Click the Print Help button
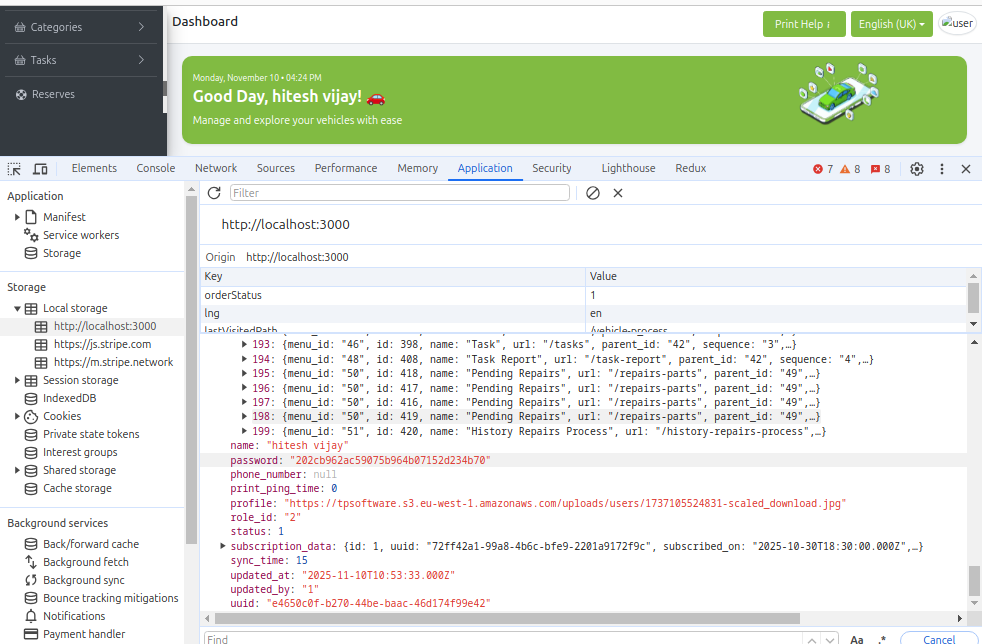The height and width of the screenshot is (644, 982). tap(804, 24)
